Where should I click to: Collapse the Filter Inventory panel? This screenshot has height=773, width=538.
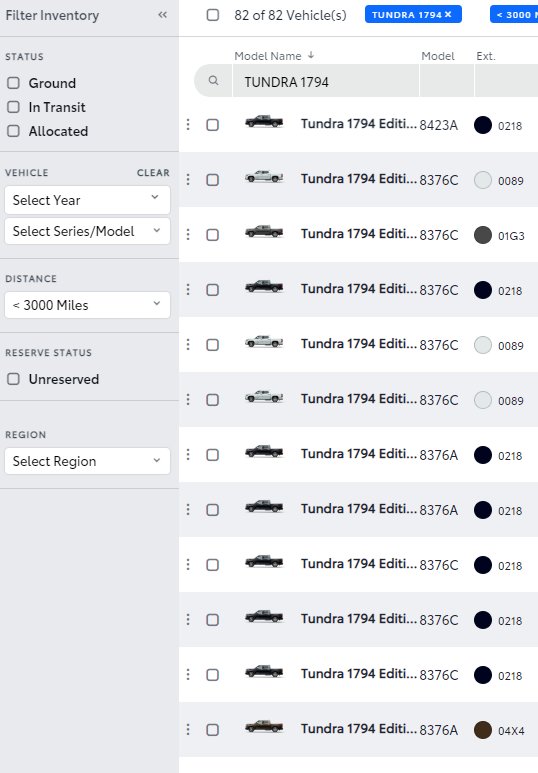coord(162,15)
